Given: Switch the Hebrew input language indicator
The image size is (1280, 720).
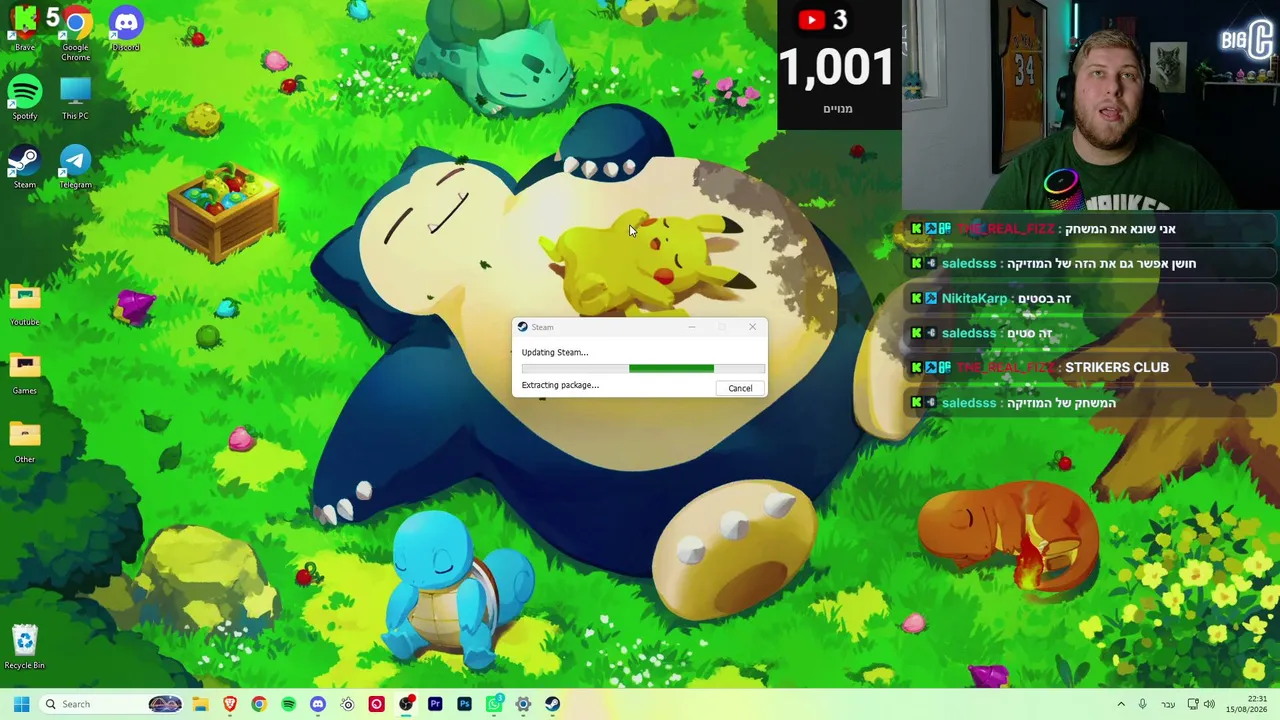Looking at the screenshot, I should [x=1168, y=704].
